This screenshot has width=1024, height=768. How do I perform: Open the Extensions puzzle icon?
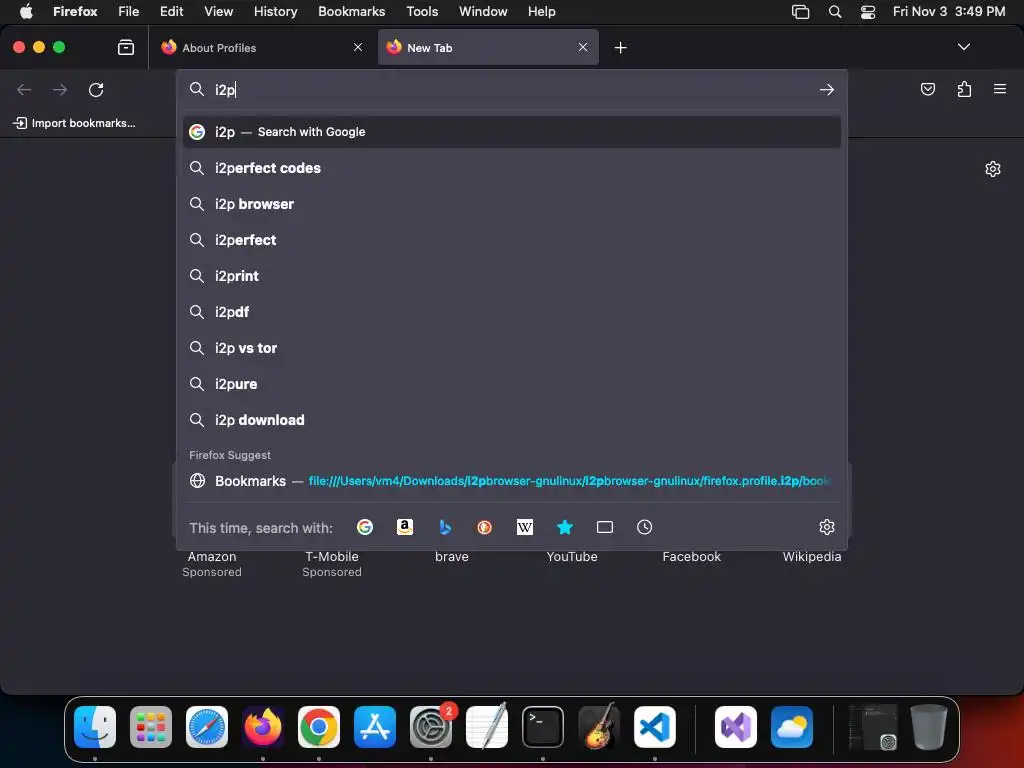[x=964, y=89]
